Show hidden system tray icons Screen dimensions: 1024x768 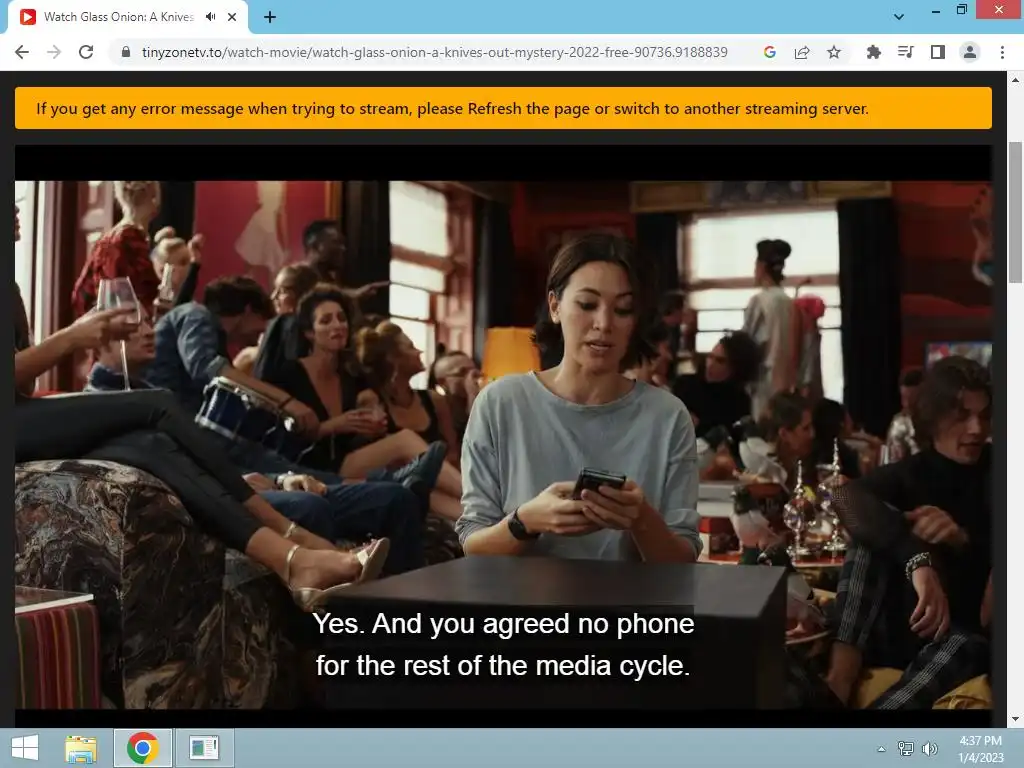coord(882,749)
